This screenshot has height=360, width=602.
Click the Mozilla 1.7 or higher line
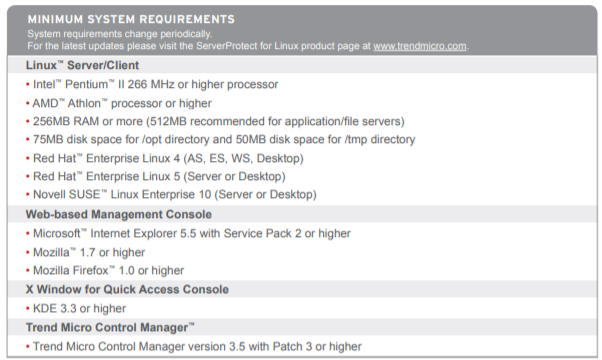click(x=89, y=252)
